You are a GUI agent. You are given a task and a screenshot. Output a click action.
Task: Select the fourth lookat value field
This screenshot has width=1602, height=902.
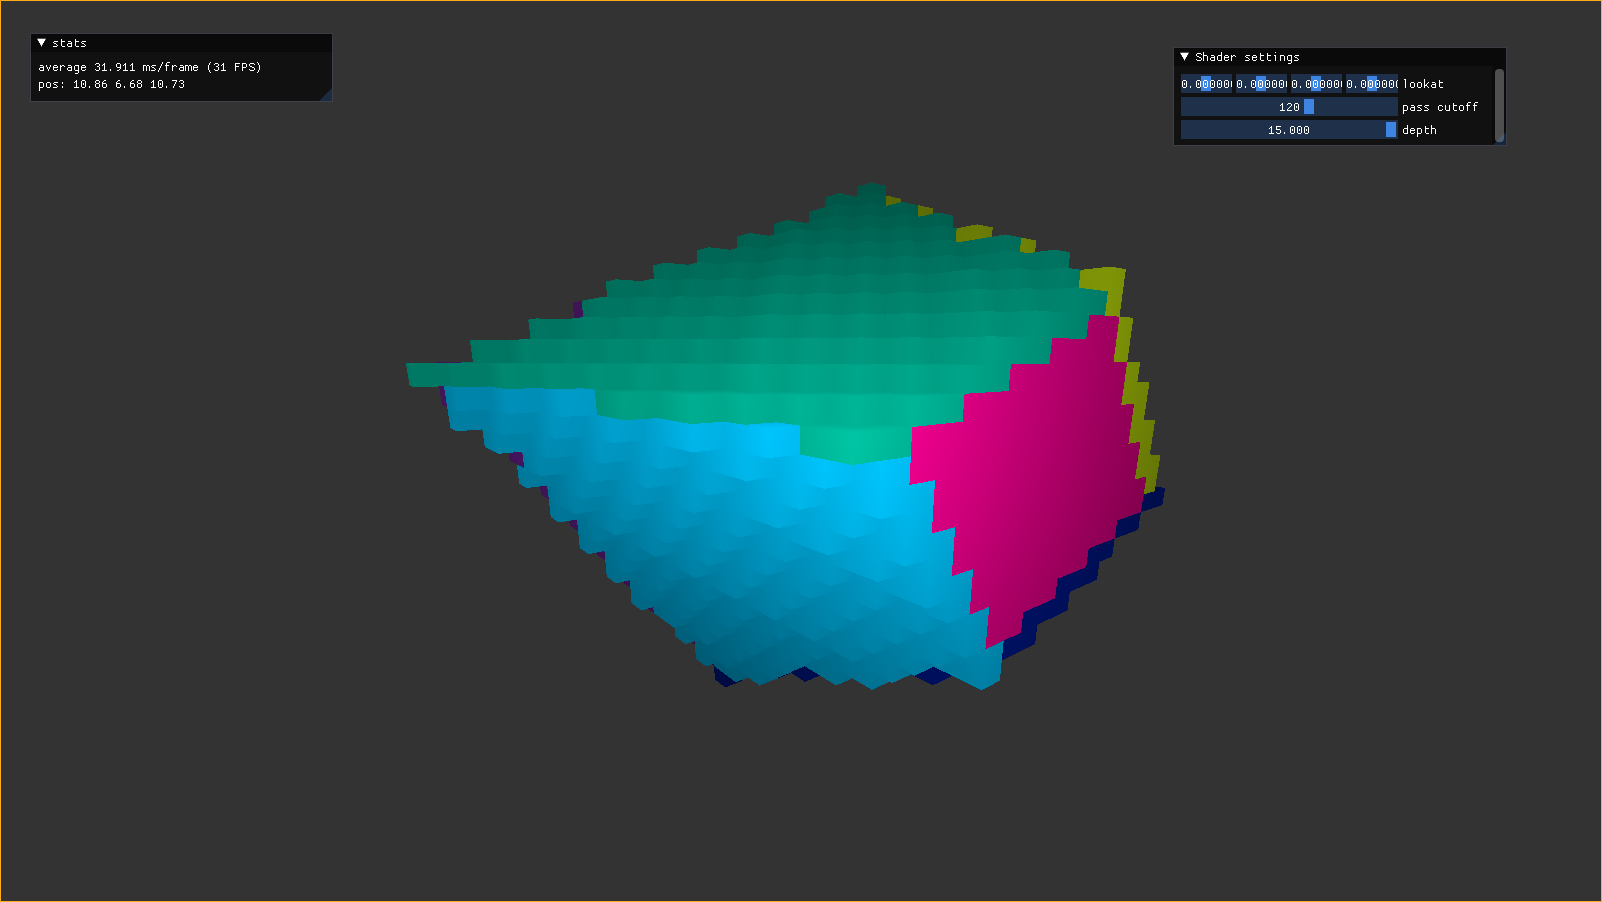point(1370,84)
